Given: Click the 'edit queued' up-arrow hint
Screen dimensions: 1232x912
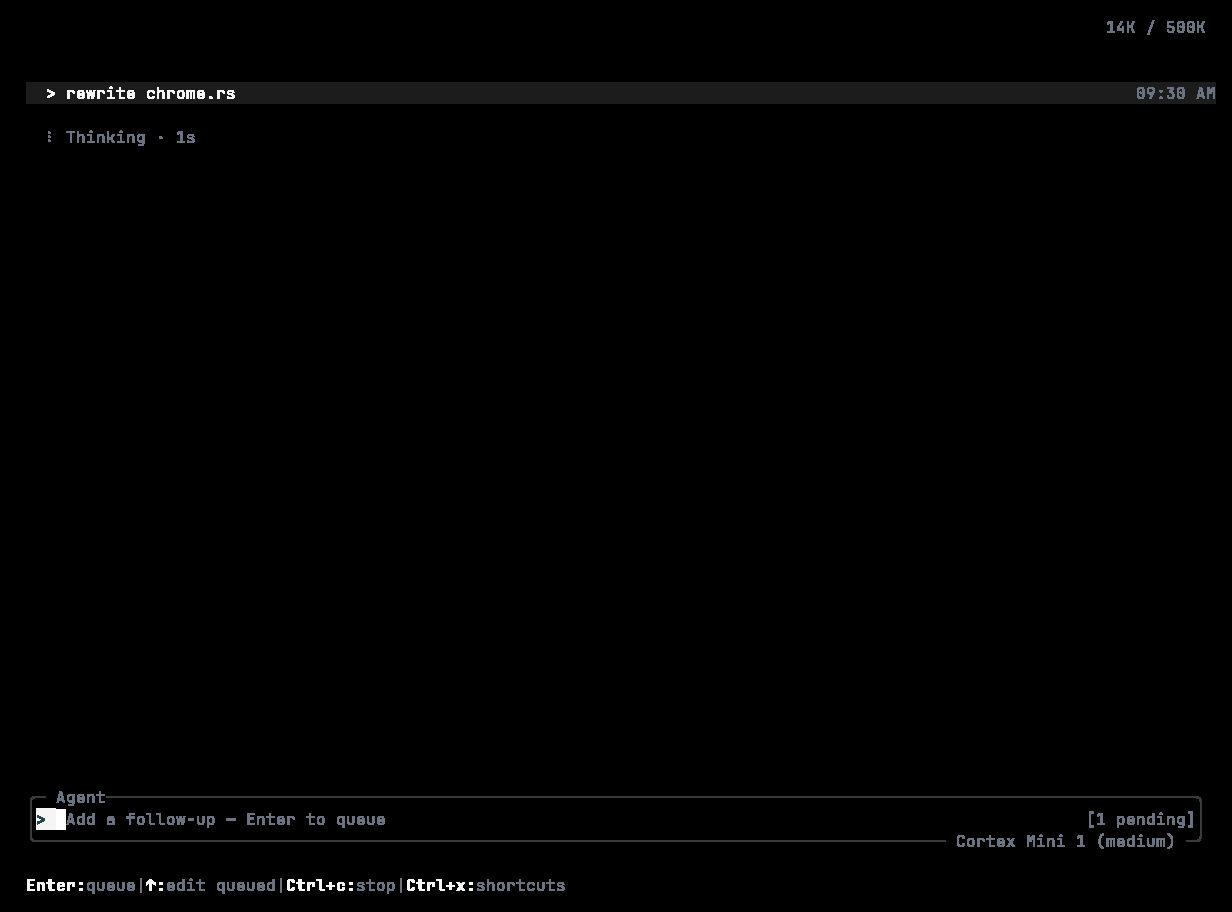Looking at the screenshot, I should [x=211, y=885].
